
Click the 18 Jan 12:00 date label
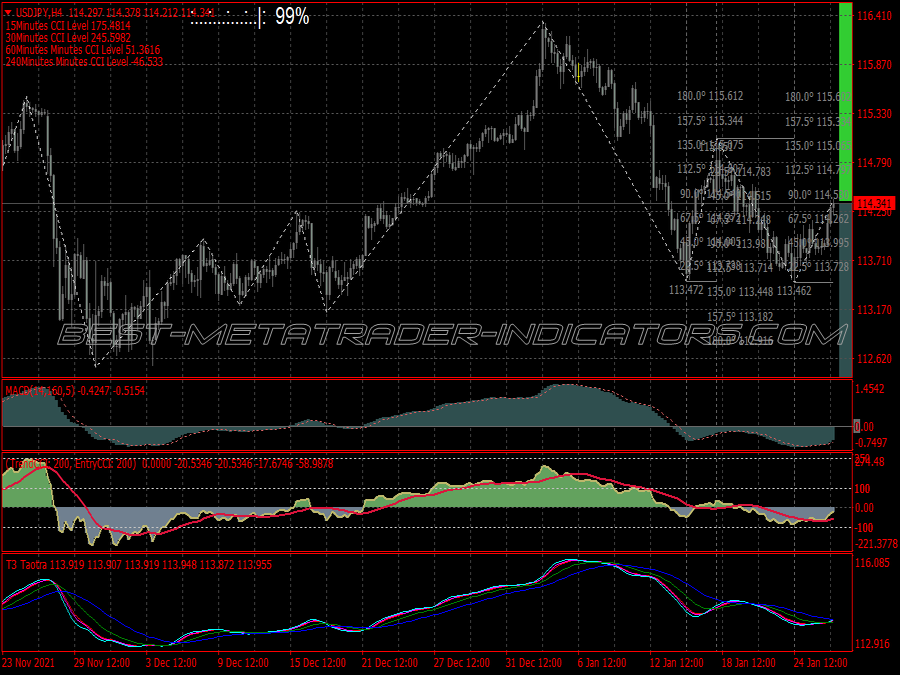click(x=748, y=662)
